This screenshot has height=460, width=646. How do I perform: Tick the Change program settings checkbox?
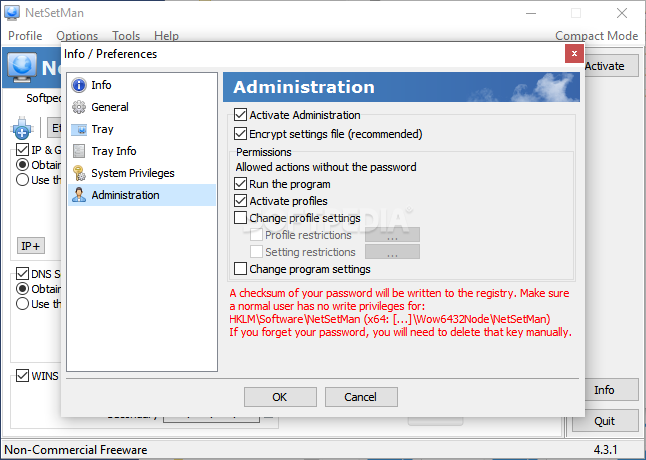(x=240, y=269)
